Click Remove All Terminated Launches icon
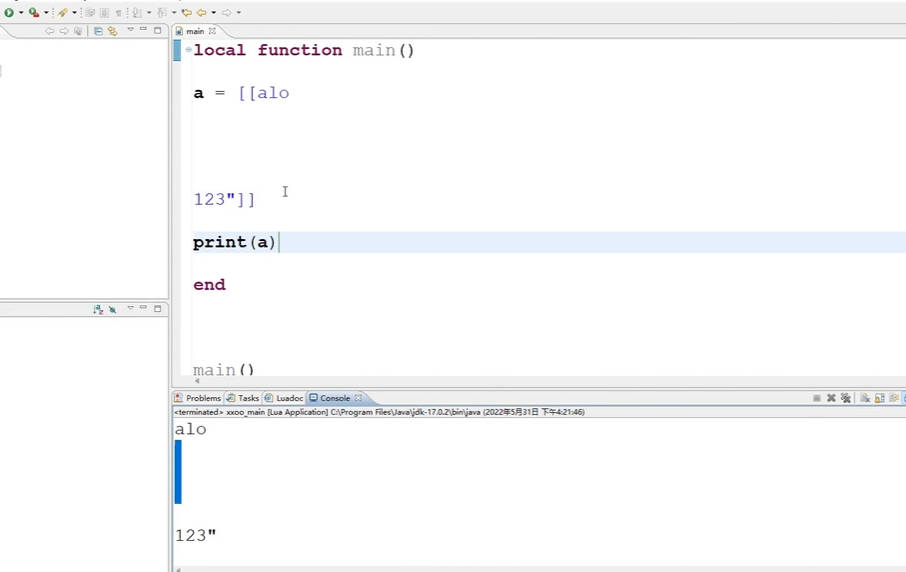This screenshot has height=572, width=906. click(846, 398)
